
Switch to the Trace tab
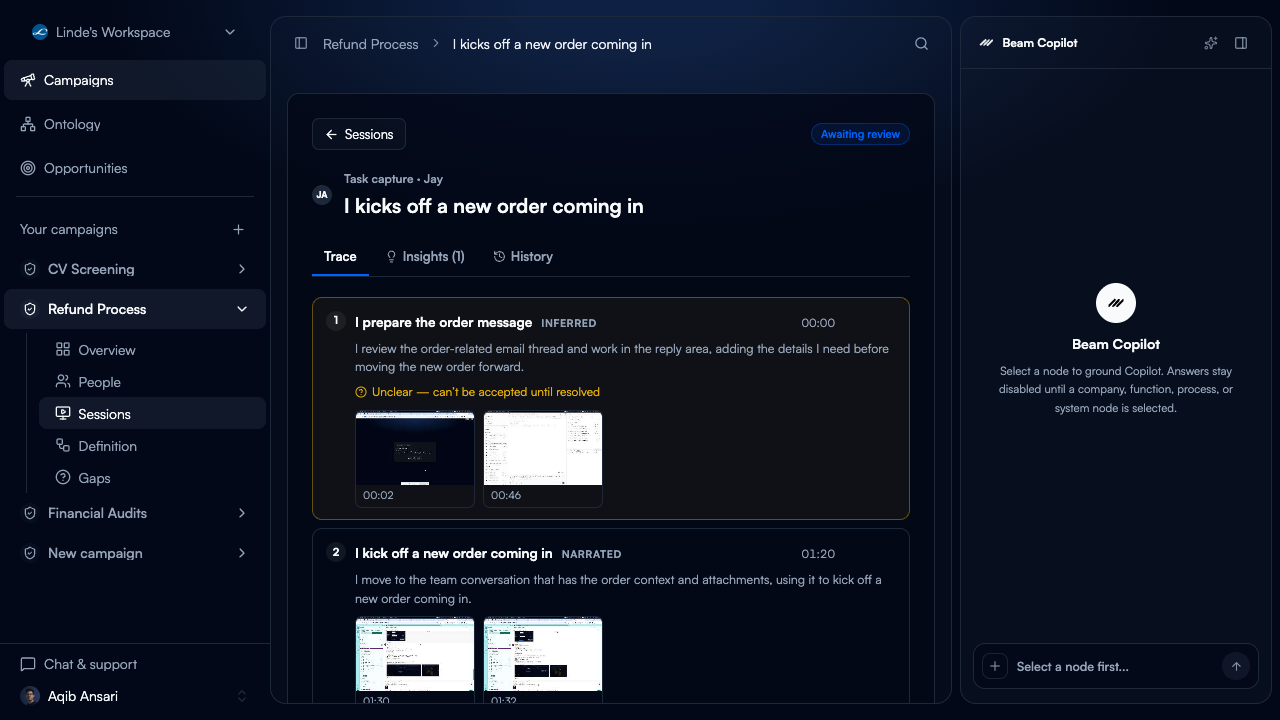[340, 256]
